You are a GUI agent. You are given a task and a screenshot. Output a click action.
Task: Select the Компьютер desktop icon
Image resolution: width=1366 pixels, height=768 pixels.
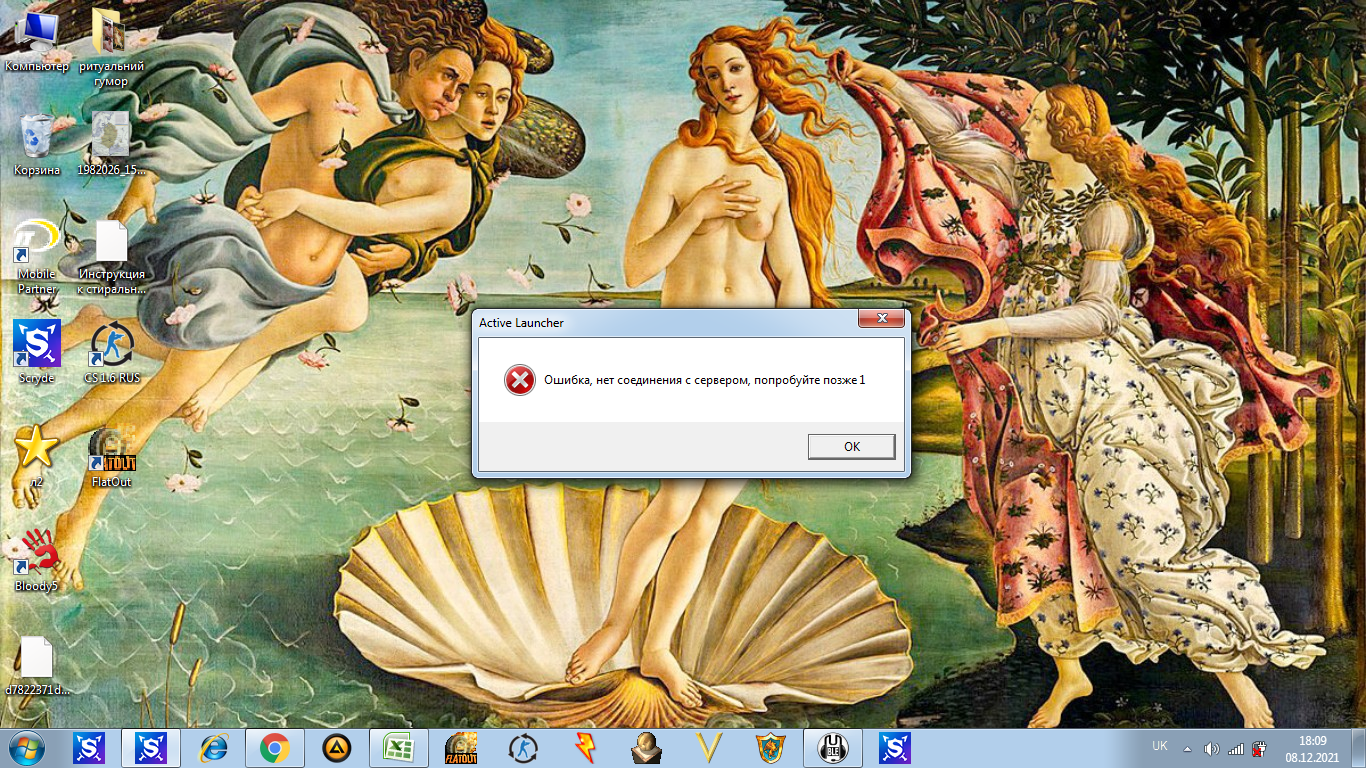pos(37,40)
